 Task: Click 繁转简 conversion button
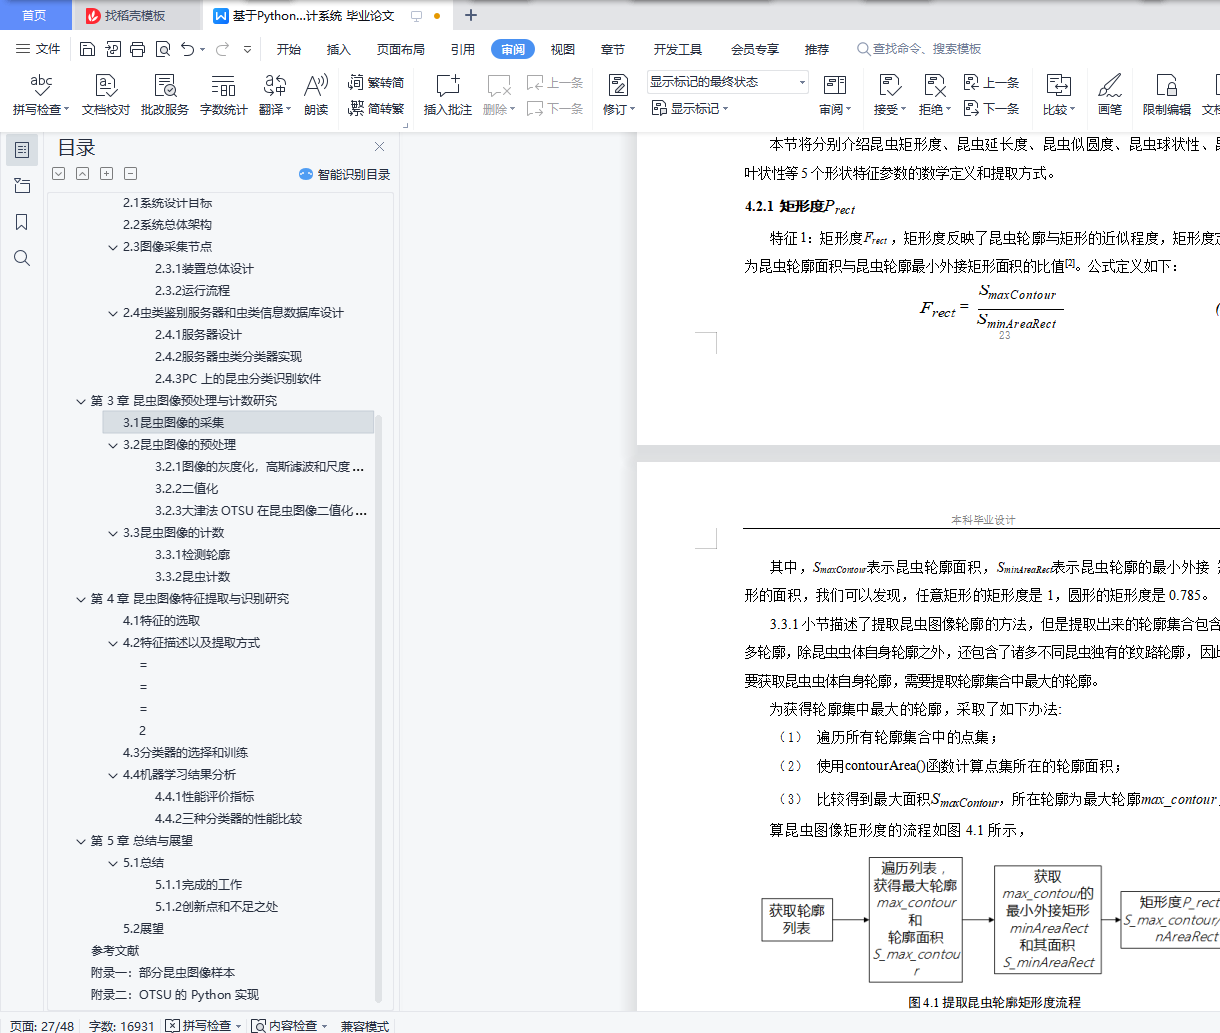coord(376,83)
